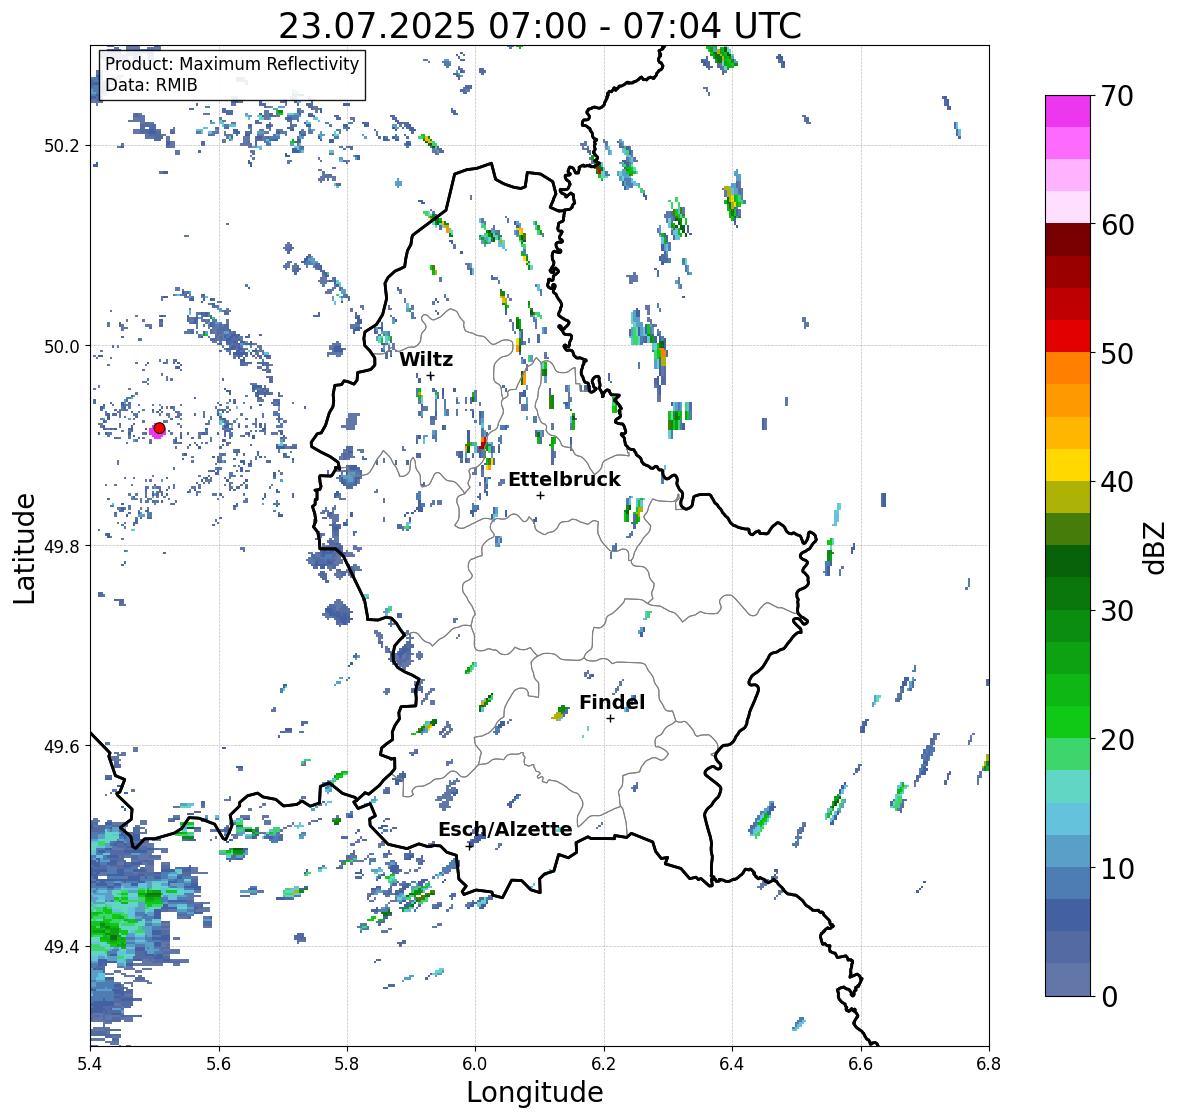Viewport: 1179px width, 1117px height.
Task: Click the title text '23.07.2025 07:00 - 07:04 UTC'
Action: [x=540, y=26]
